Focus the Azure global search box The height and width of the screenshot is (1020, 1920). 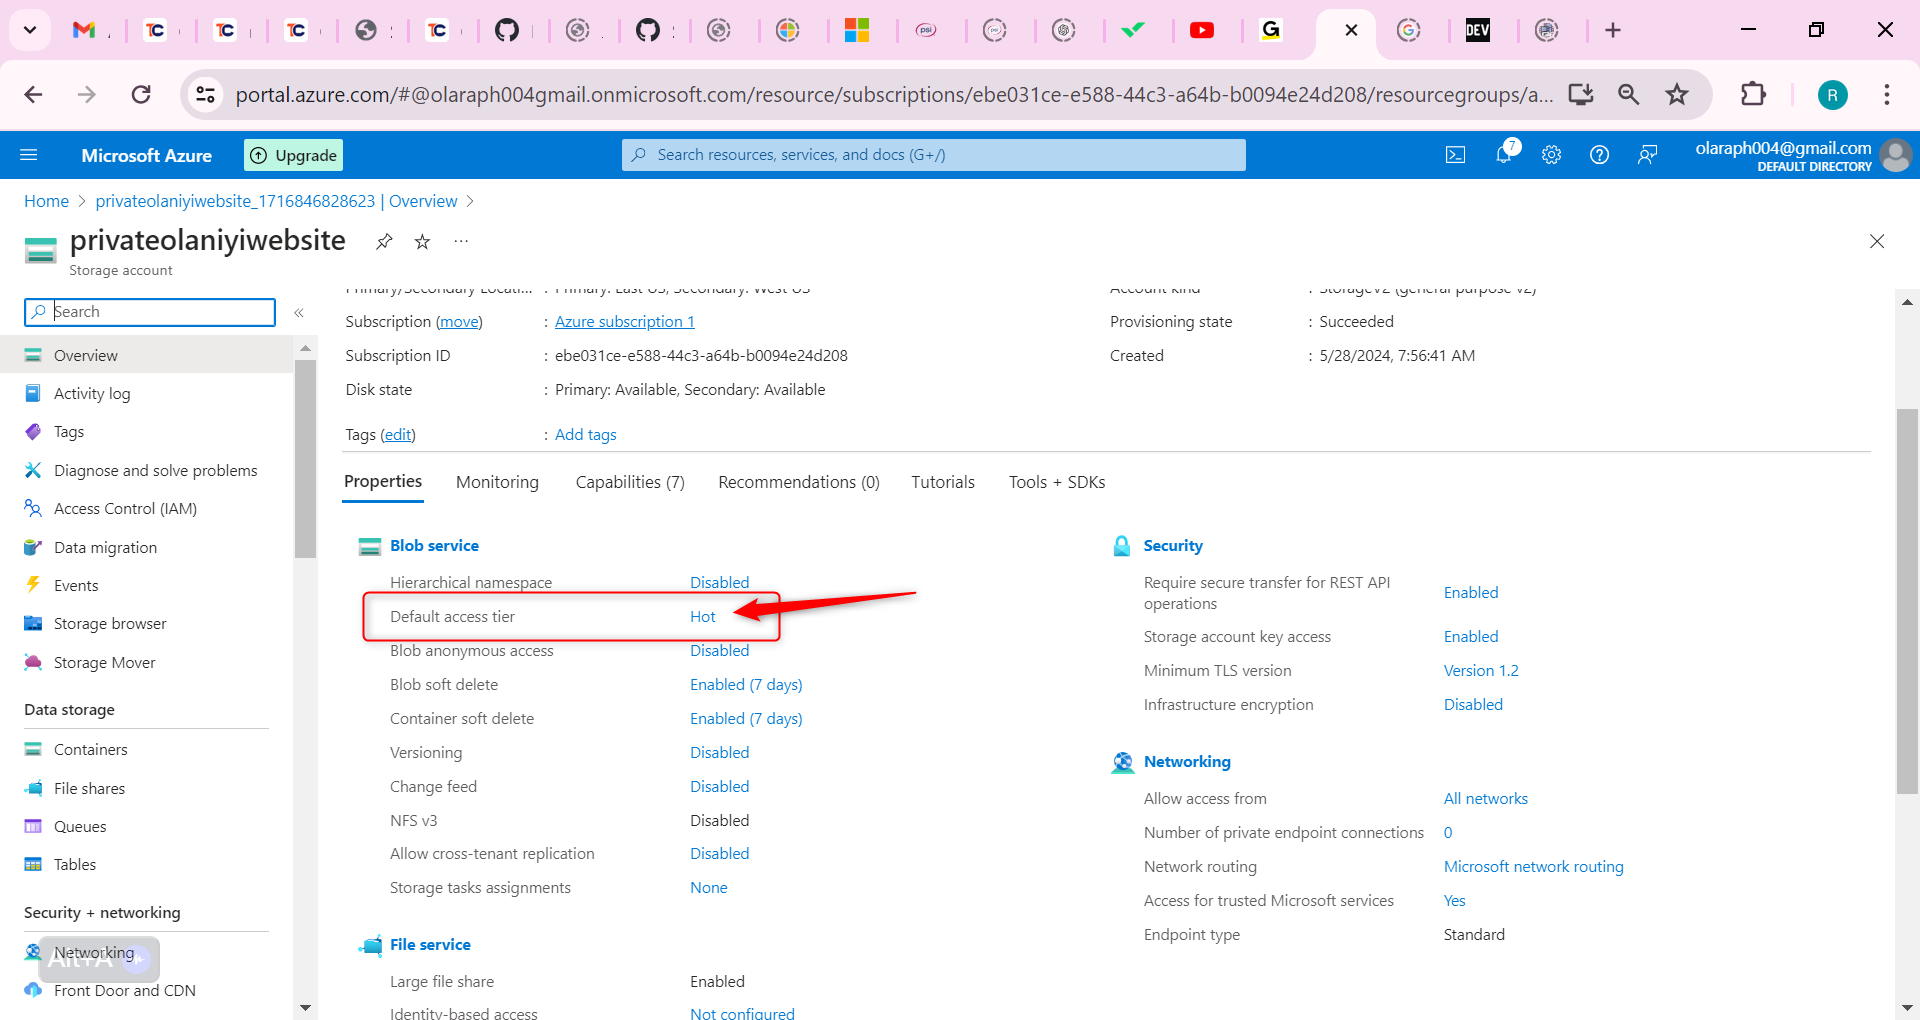click(x=934, y=155)
